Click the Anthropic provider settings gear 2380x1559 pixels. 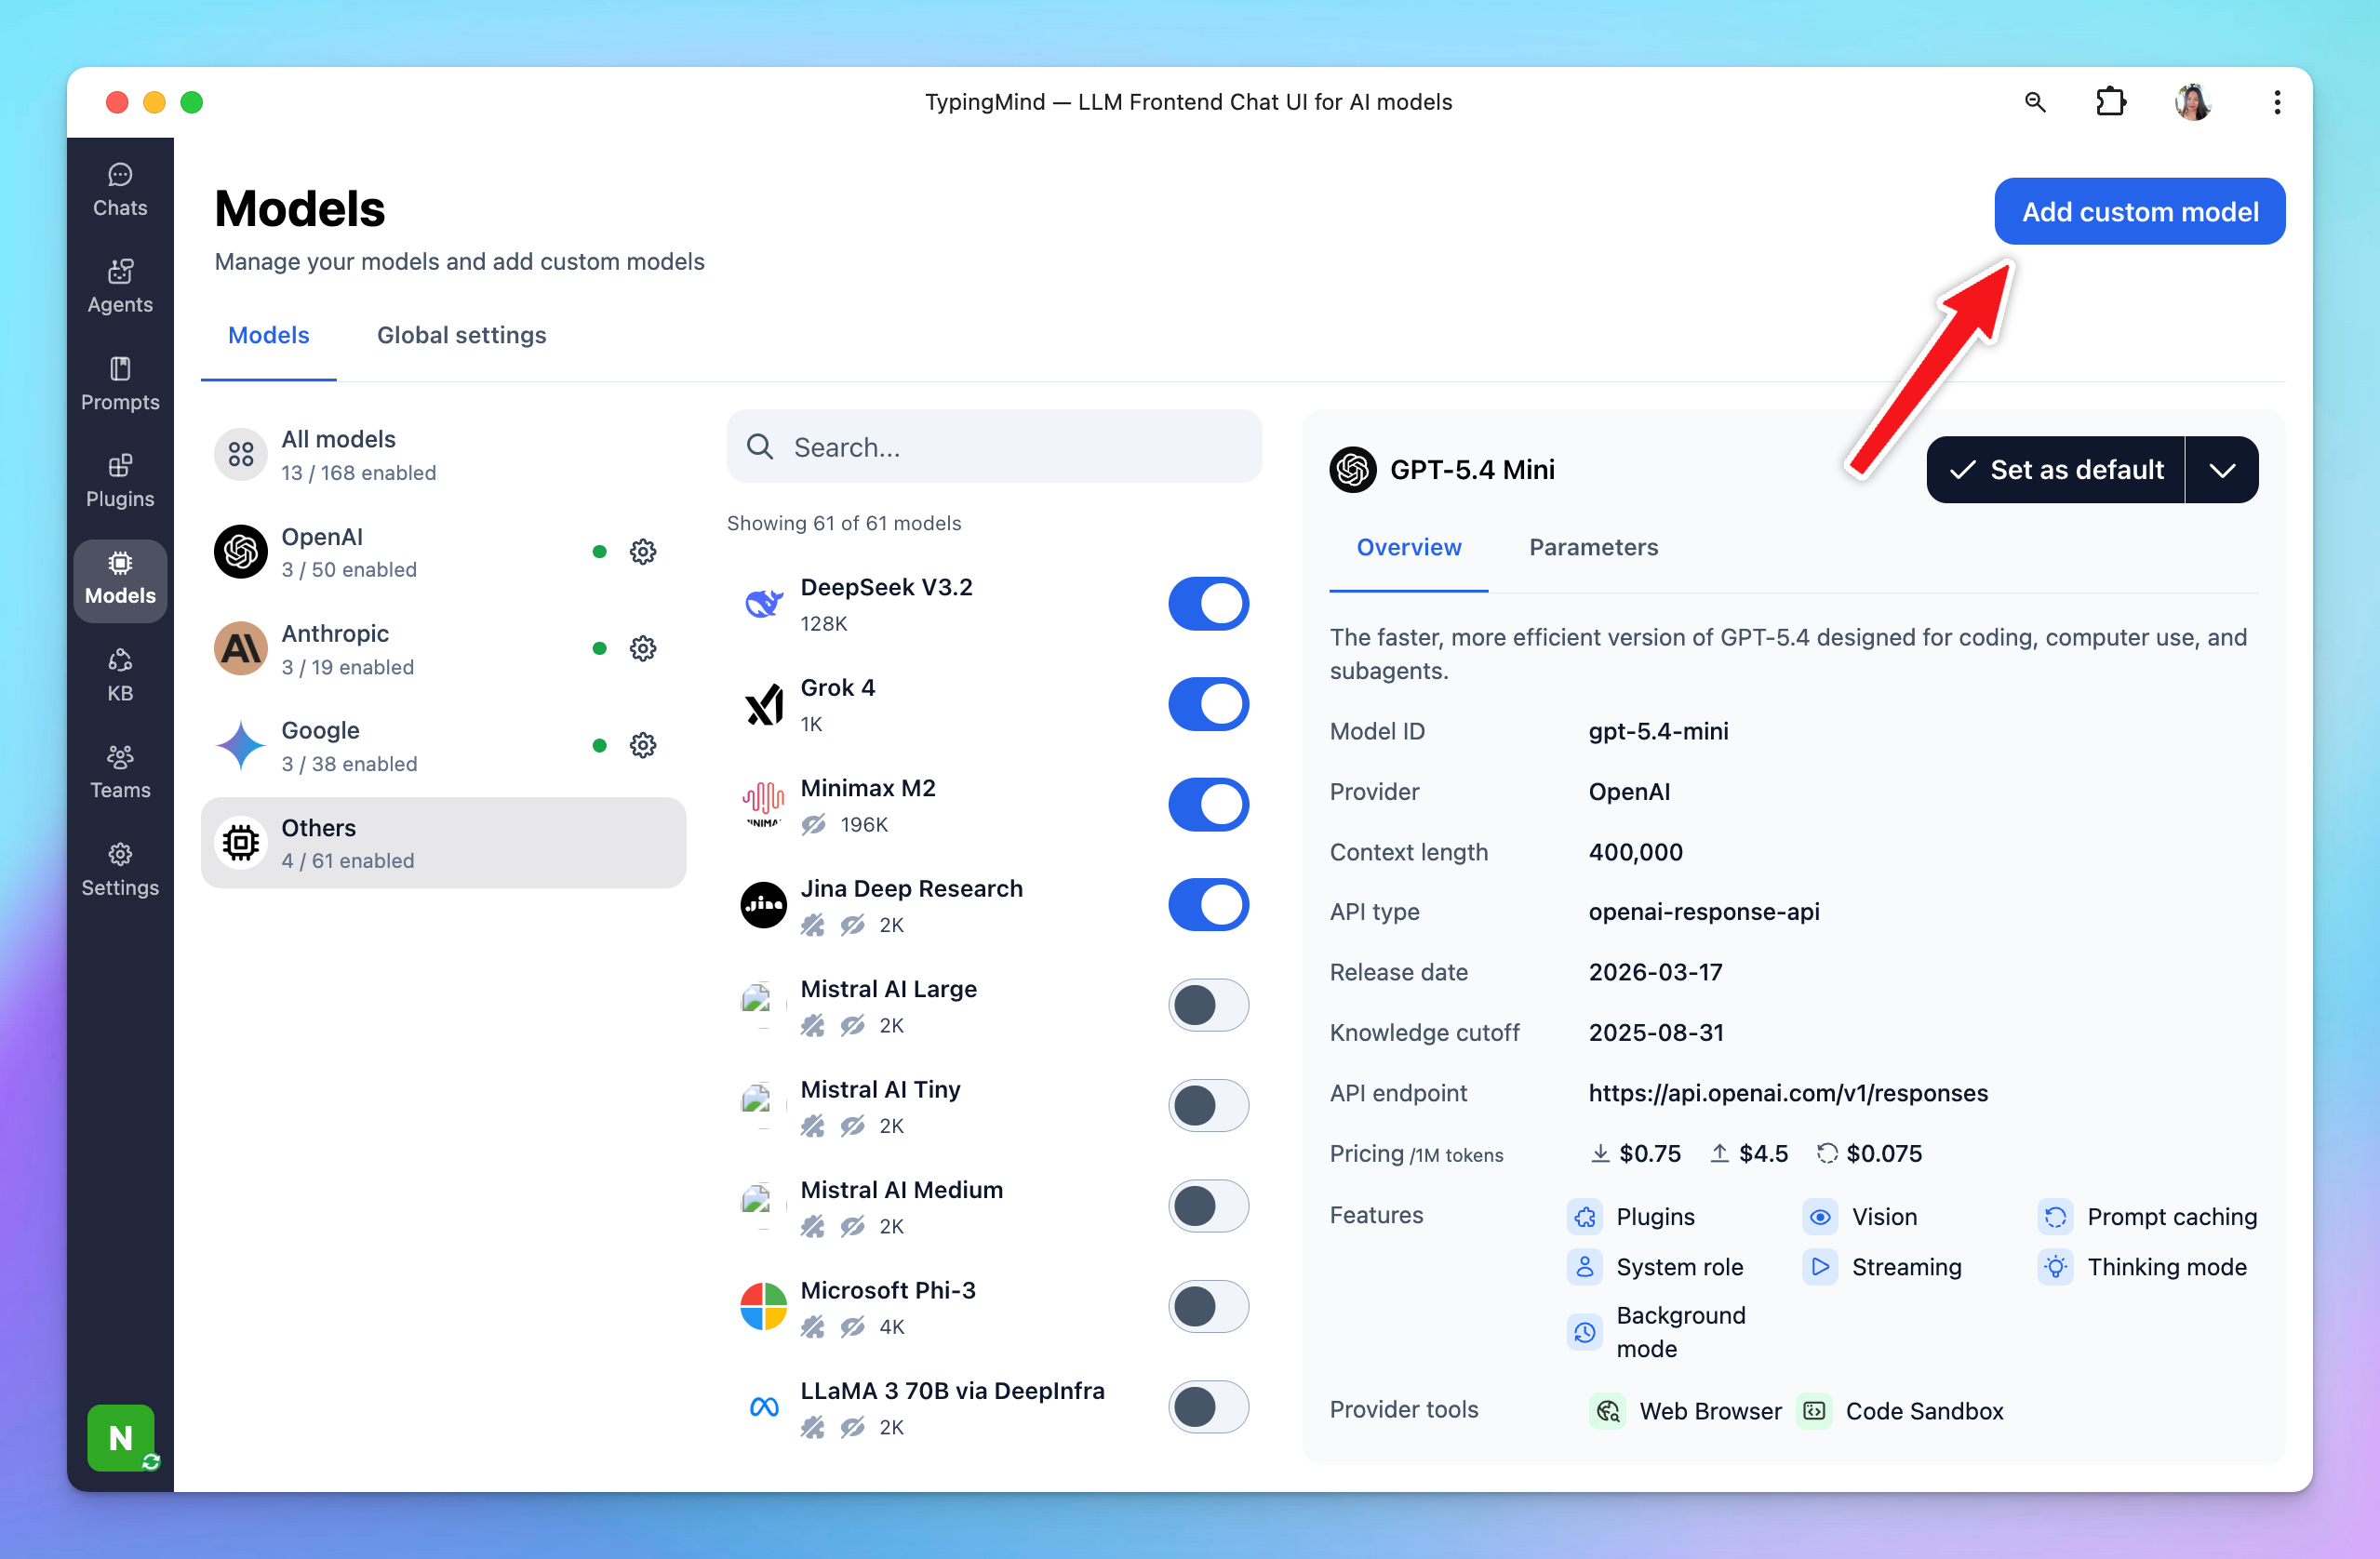click(643, 649)
